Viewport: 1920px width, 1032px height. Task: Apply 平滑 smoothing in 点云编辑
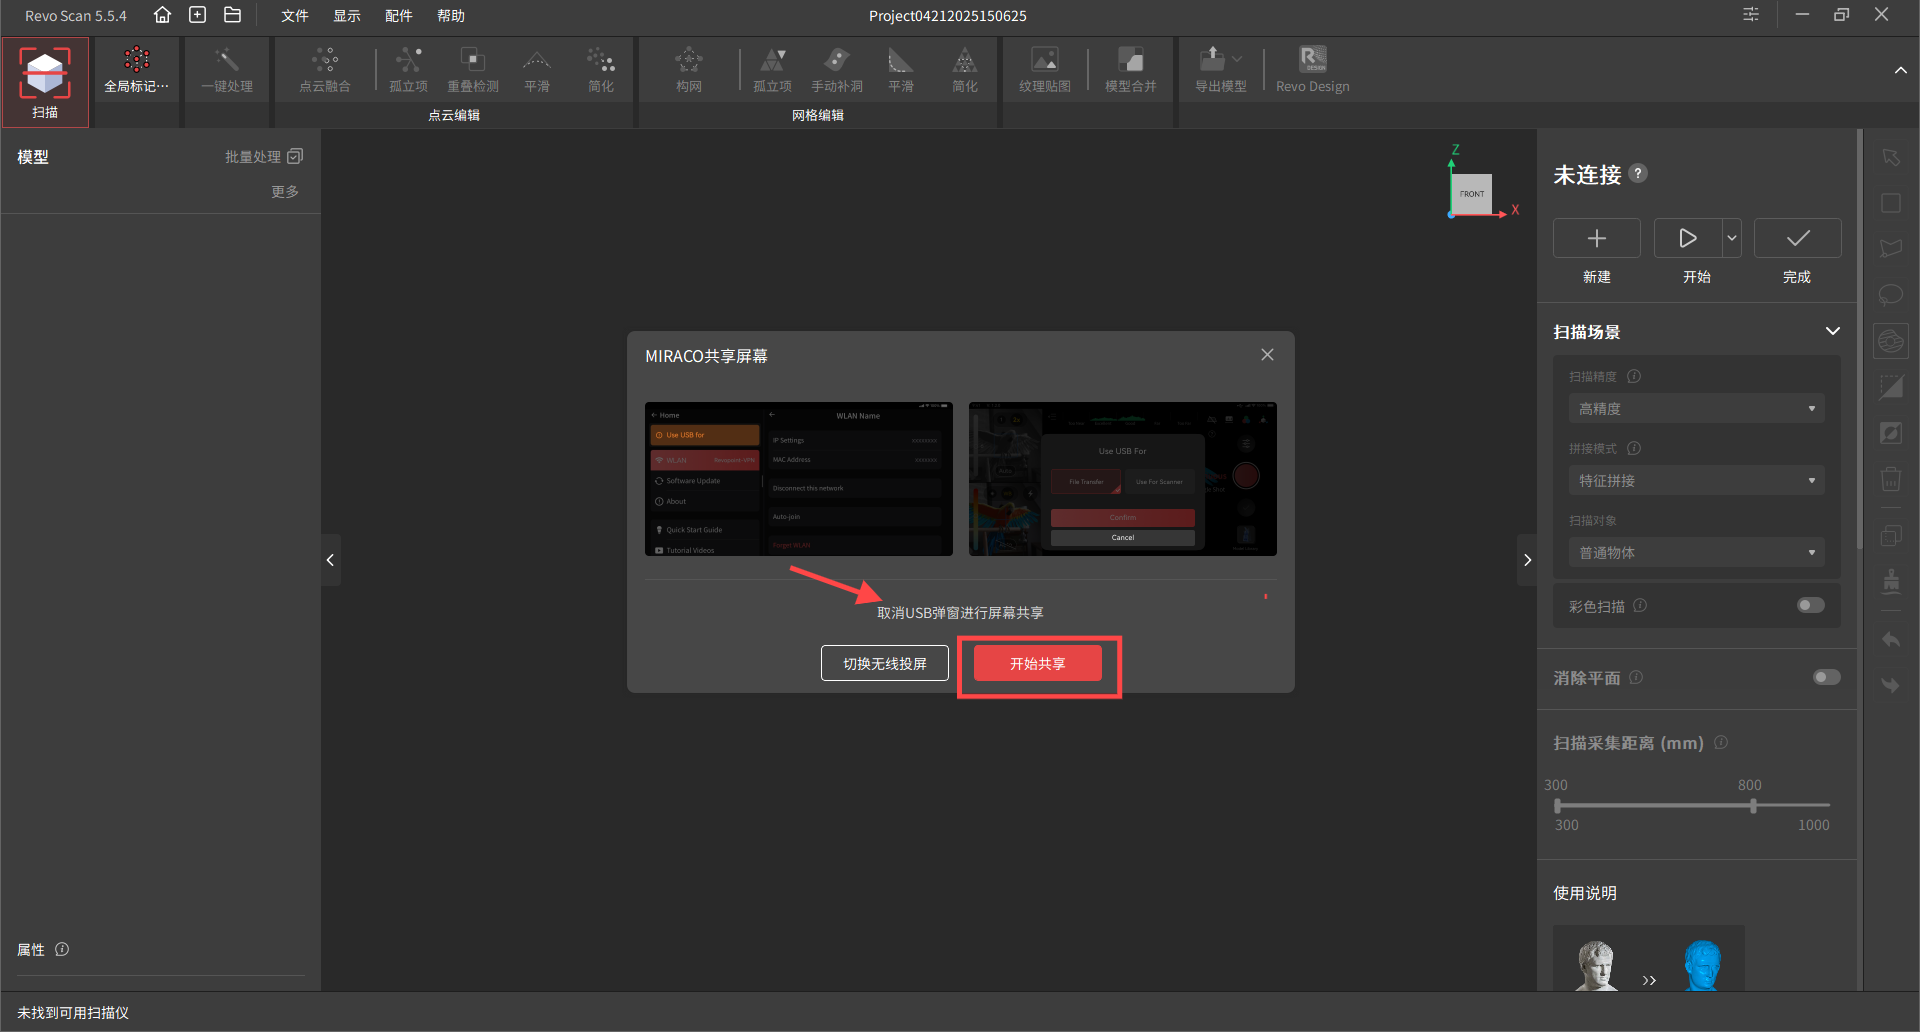point(537,71)
